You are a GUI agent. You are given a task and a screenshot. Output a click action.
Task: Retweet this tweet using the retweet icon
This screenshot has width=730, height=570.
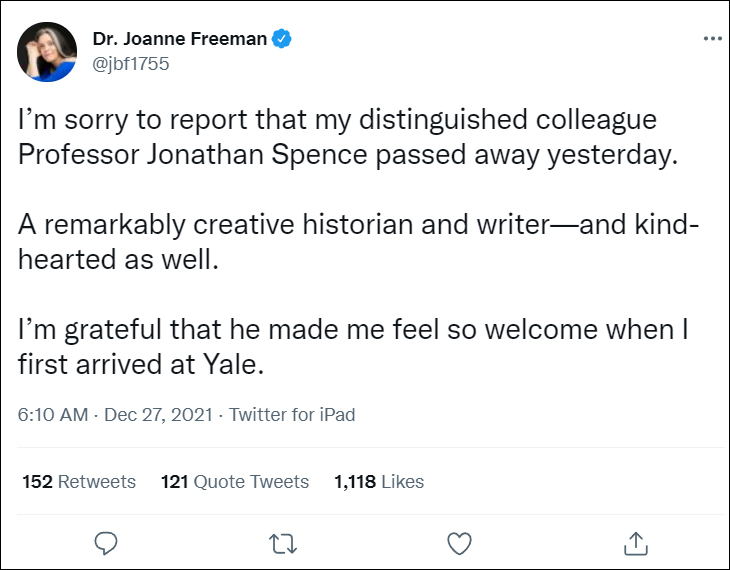point(283,542)
